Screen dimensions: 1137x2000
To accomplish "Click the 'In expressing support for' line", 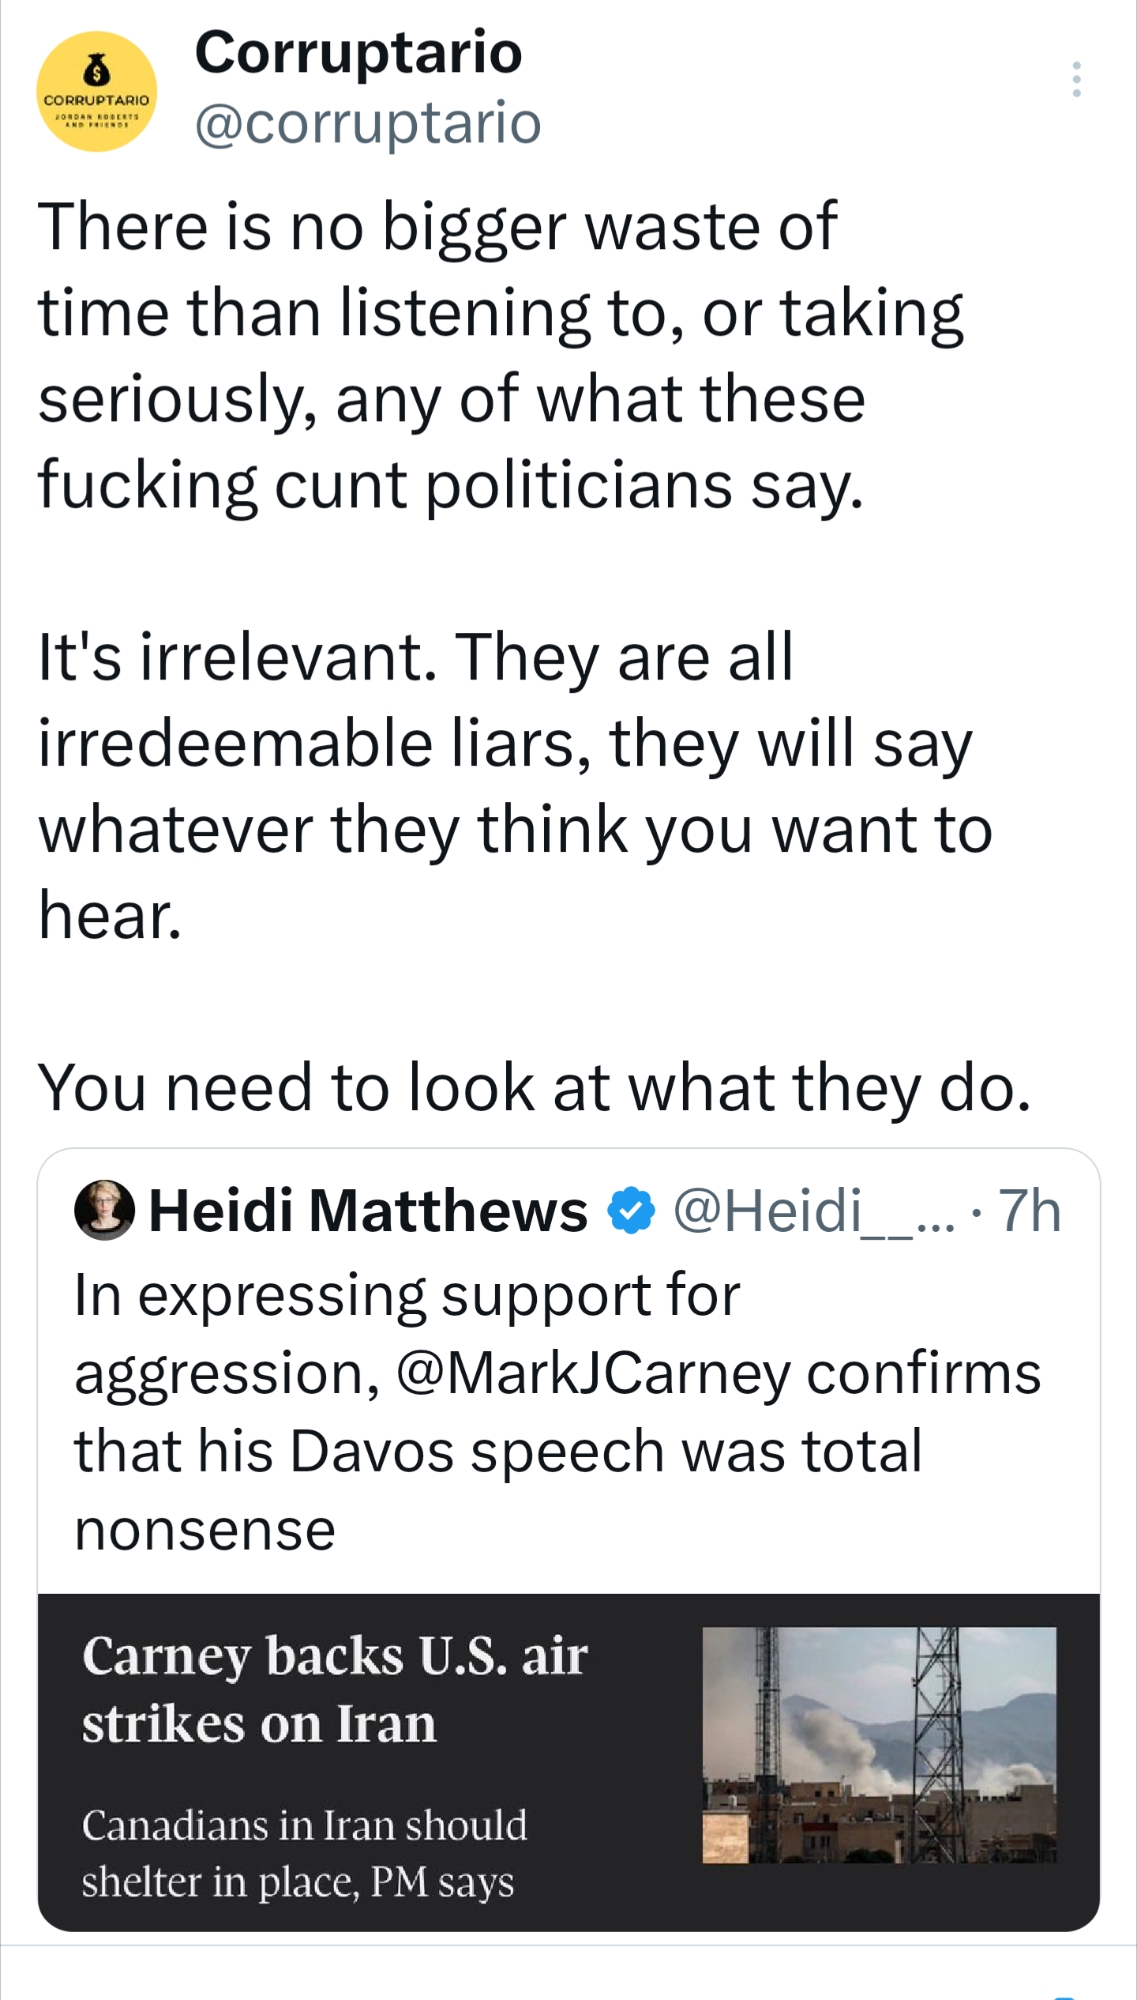I will (406, 1295).
